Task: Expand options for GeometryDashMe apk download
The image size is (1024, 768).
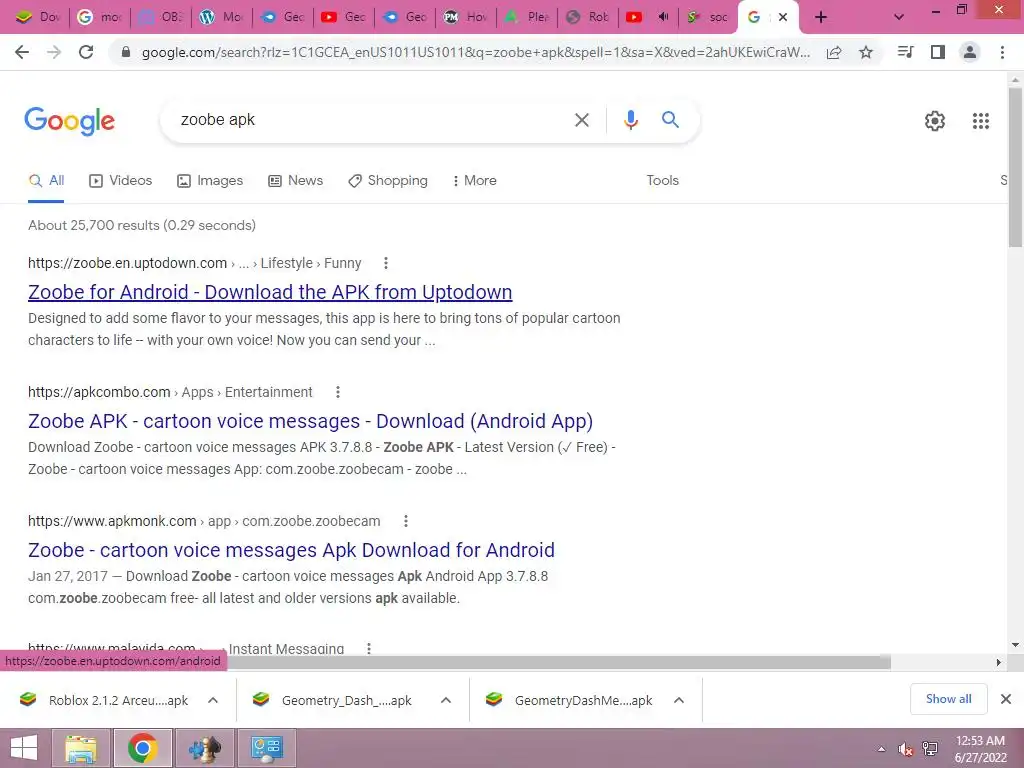Action: [x=679, y=700]
